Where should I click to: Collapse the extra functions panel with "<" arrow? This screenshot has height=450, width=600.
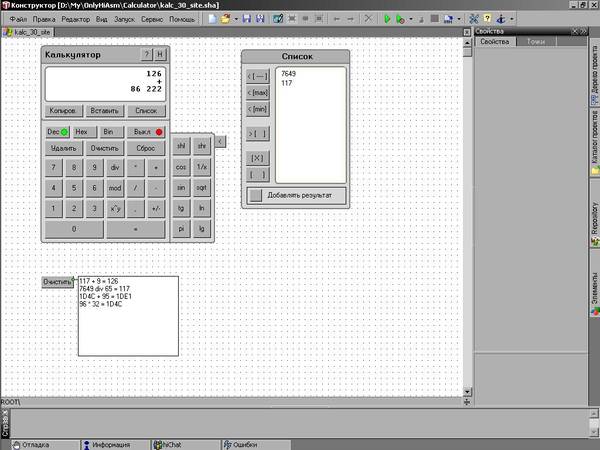click(220, 141)
